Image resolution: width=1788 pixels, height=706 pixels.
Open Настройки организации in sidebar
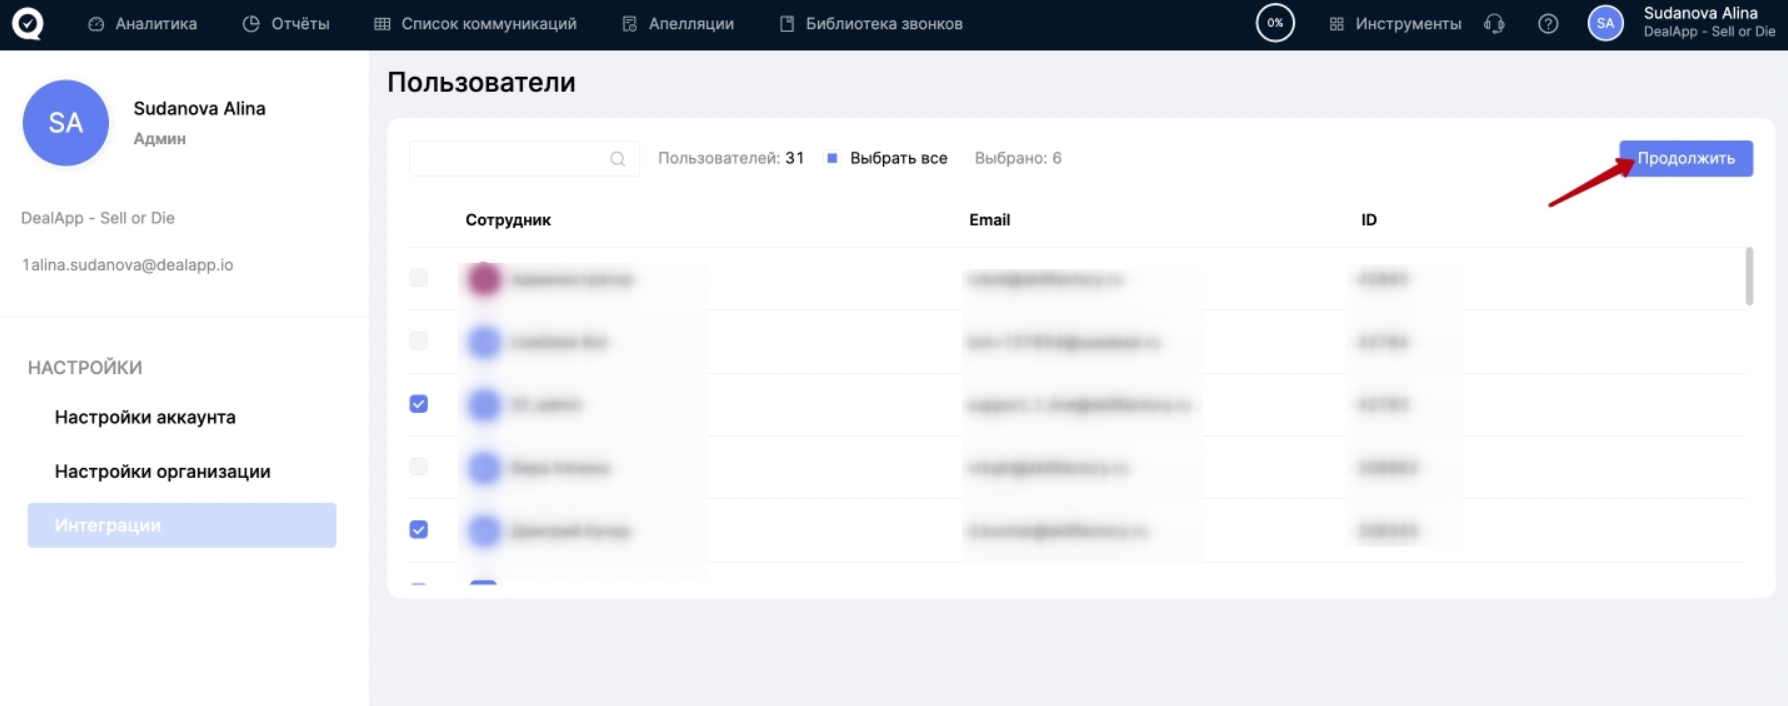click(x=162, y=472)
